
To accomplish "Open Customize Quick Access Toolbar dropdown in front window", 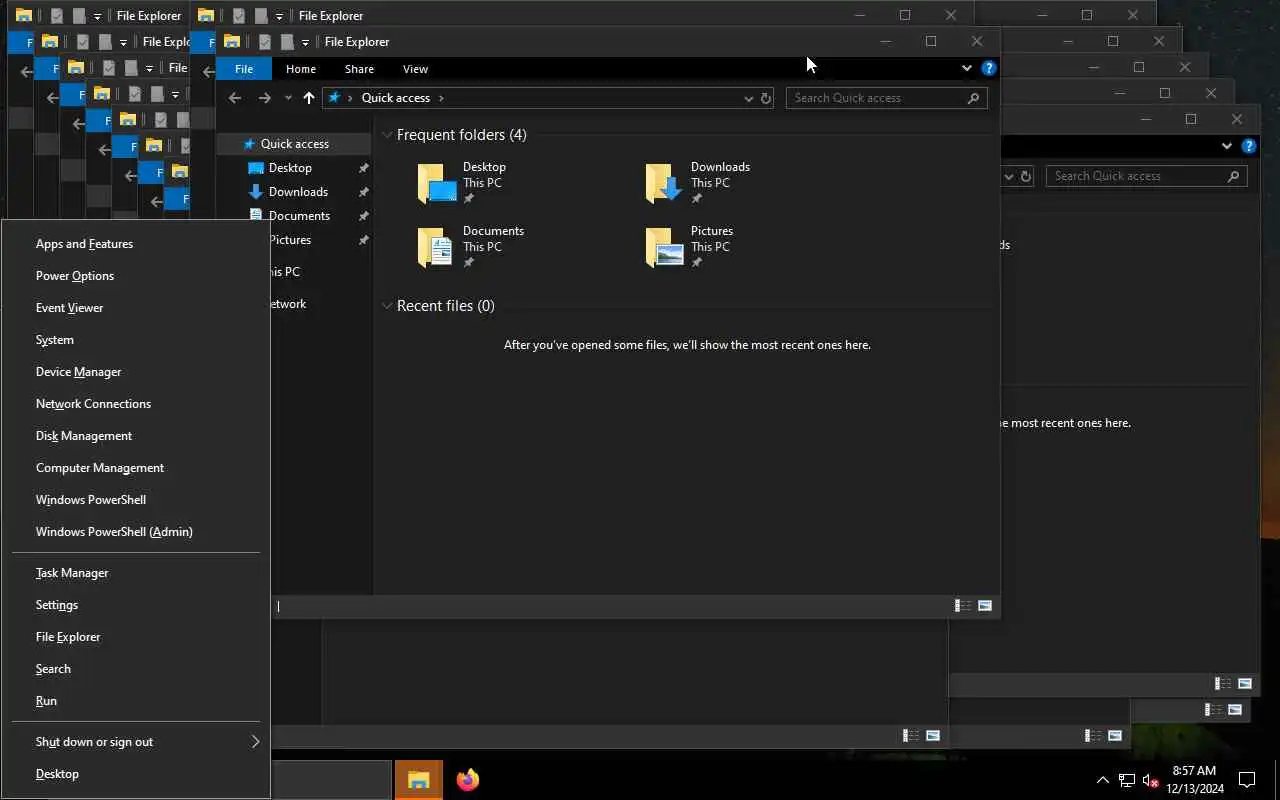I will 306,42.
